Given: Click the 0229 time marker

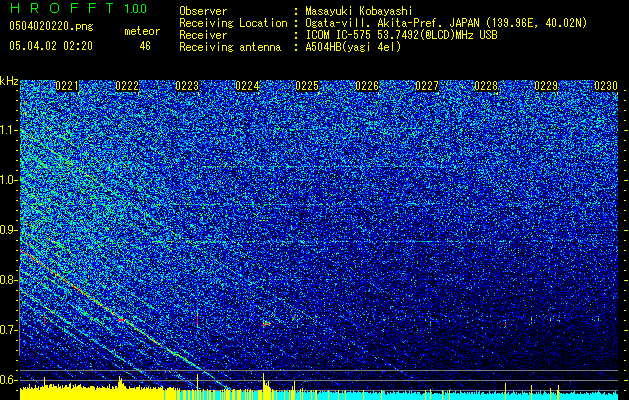Looking at the screenshot, I should point(546,86).
